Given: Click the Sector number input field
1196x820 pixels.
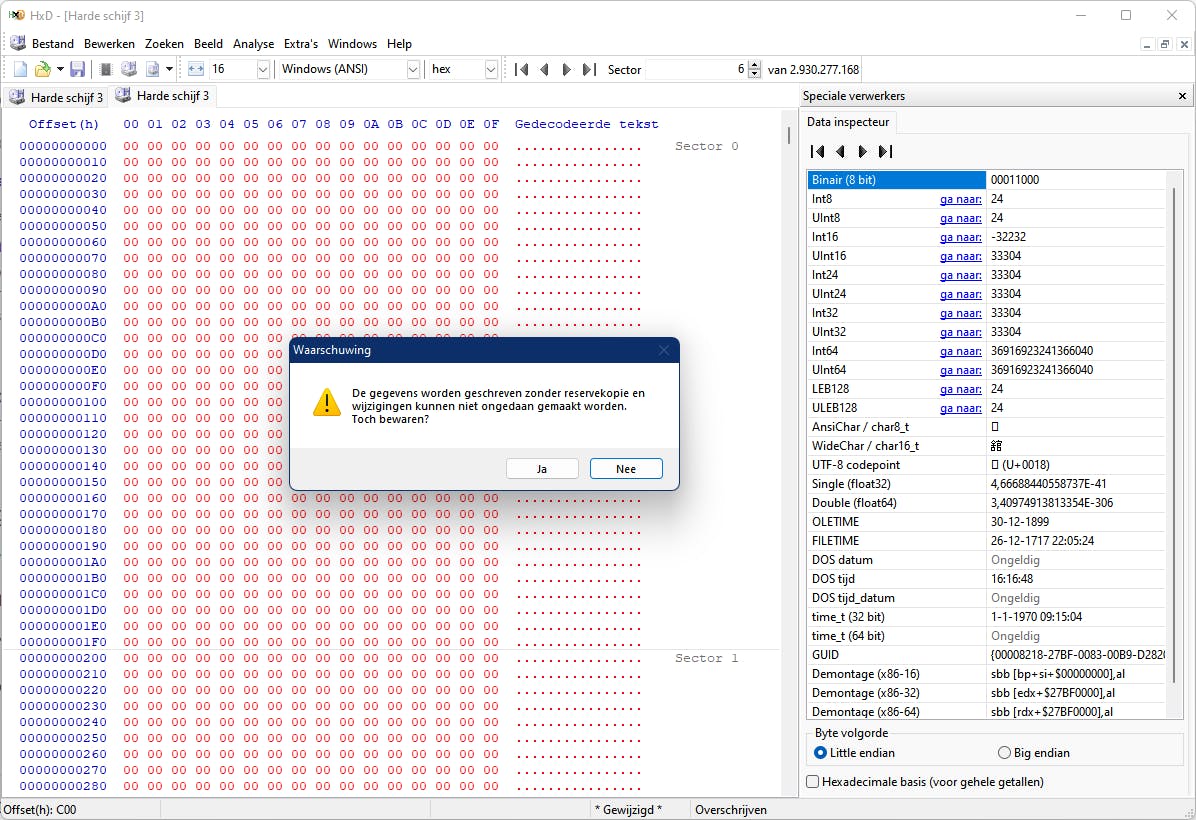Looking at the screenshot, I should tap(696, 69).
